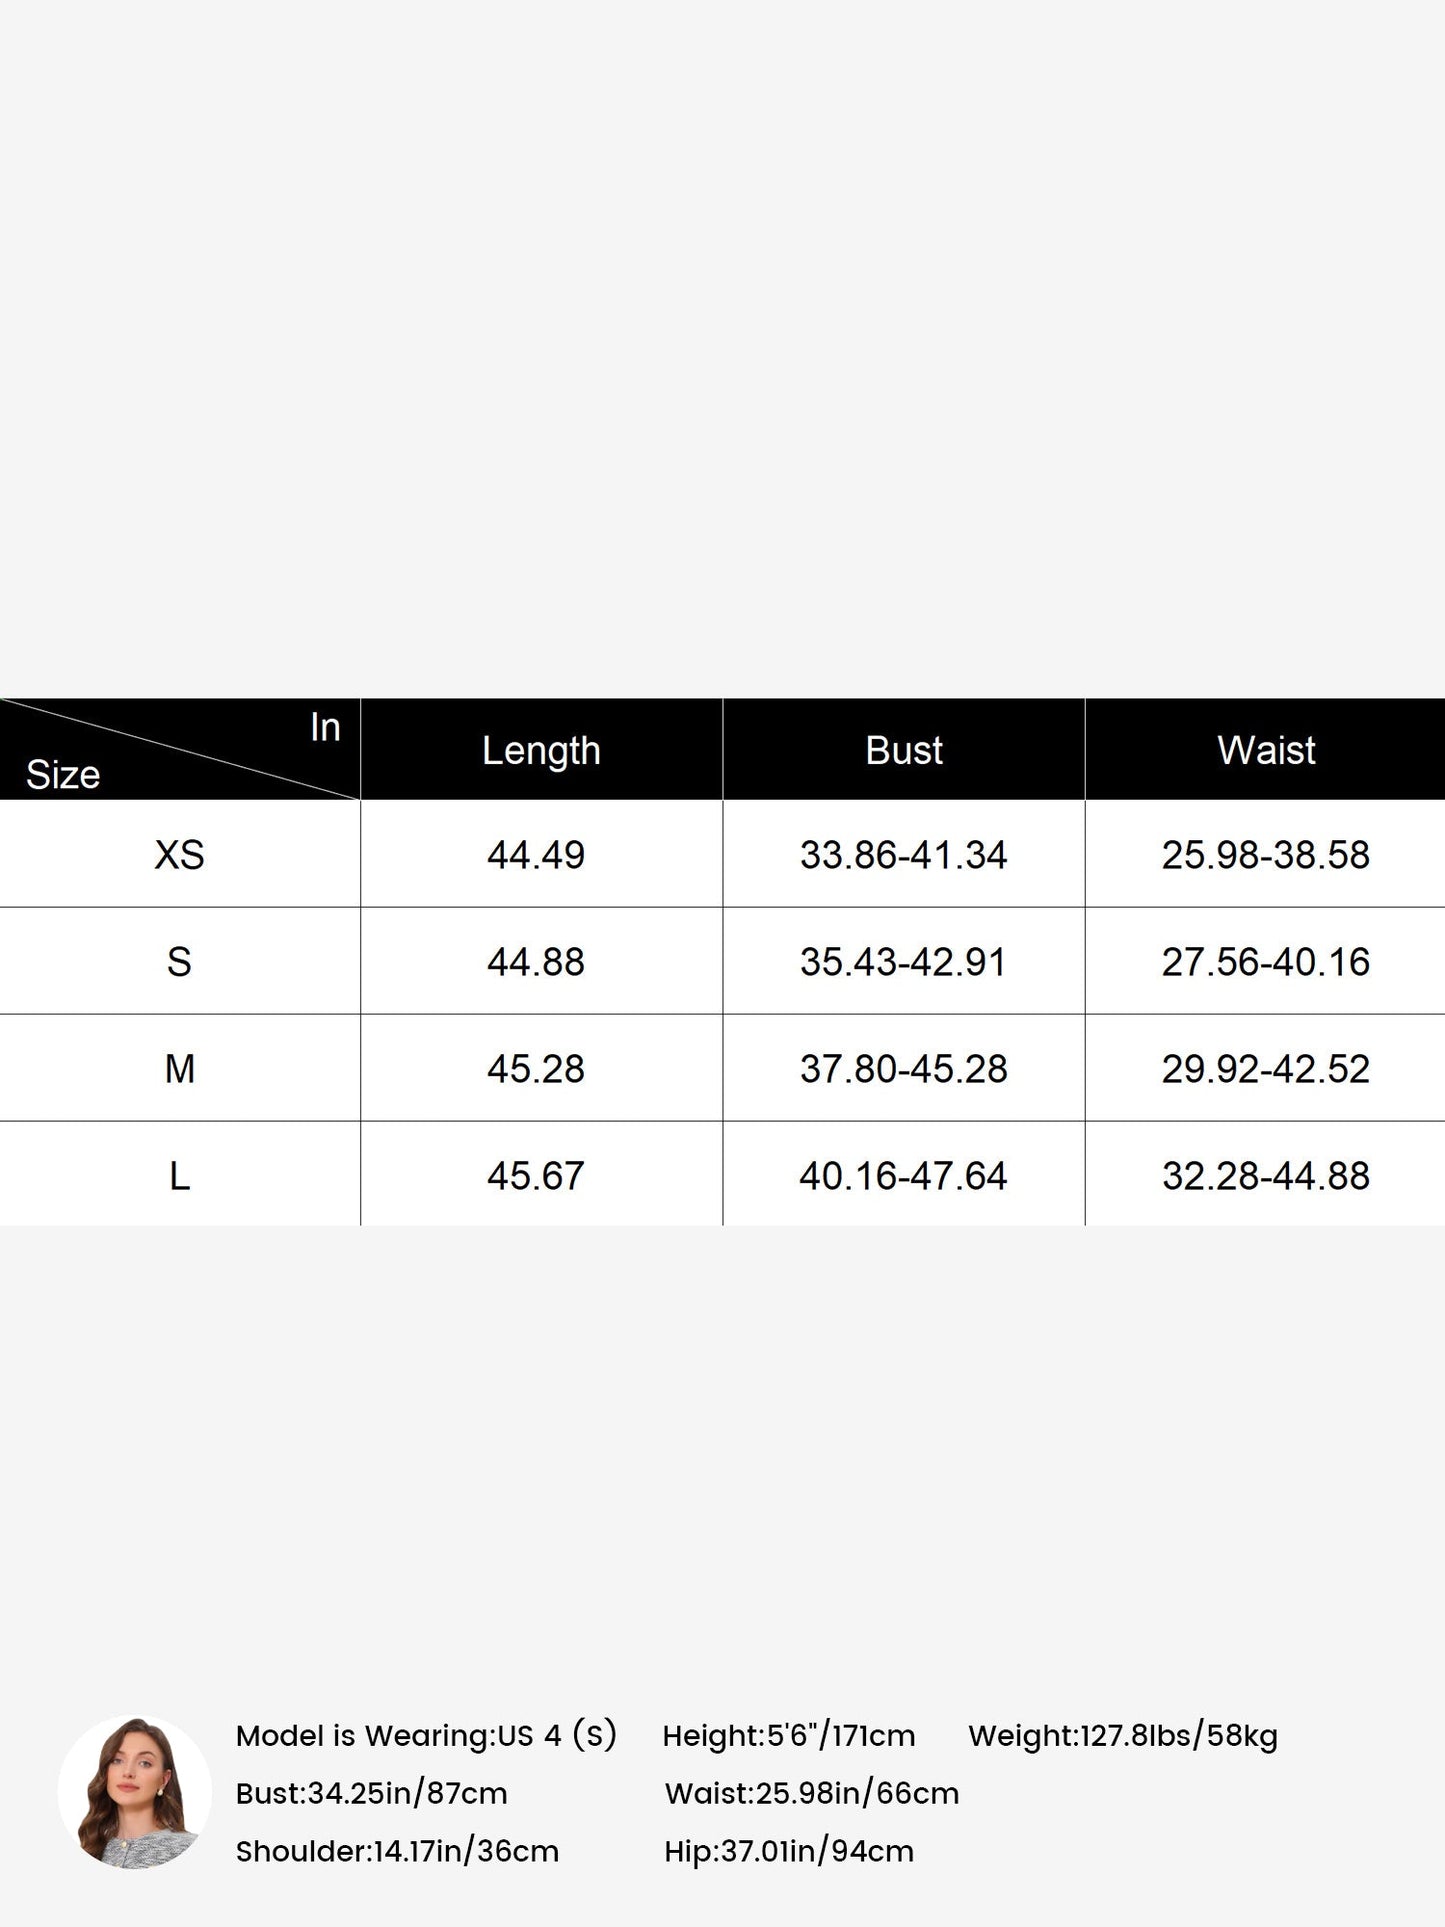Image resolution: width=1445 pixels, height=1927 pixels.
Task: Click the XS waist range 25.98-38.58
Action: 1266,855
